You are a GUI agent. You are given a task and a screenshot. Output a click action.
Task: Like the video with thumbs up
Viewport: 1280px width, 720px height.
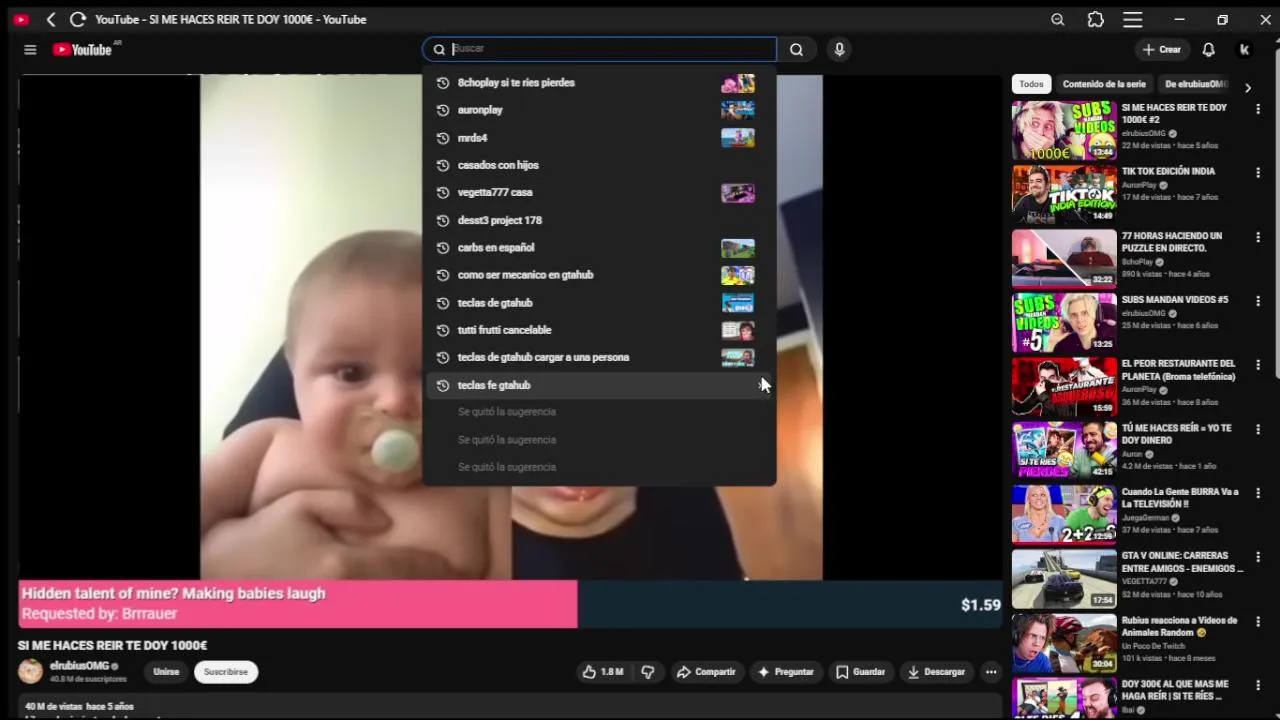[603, 672]
